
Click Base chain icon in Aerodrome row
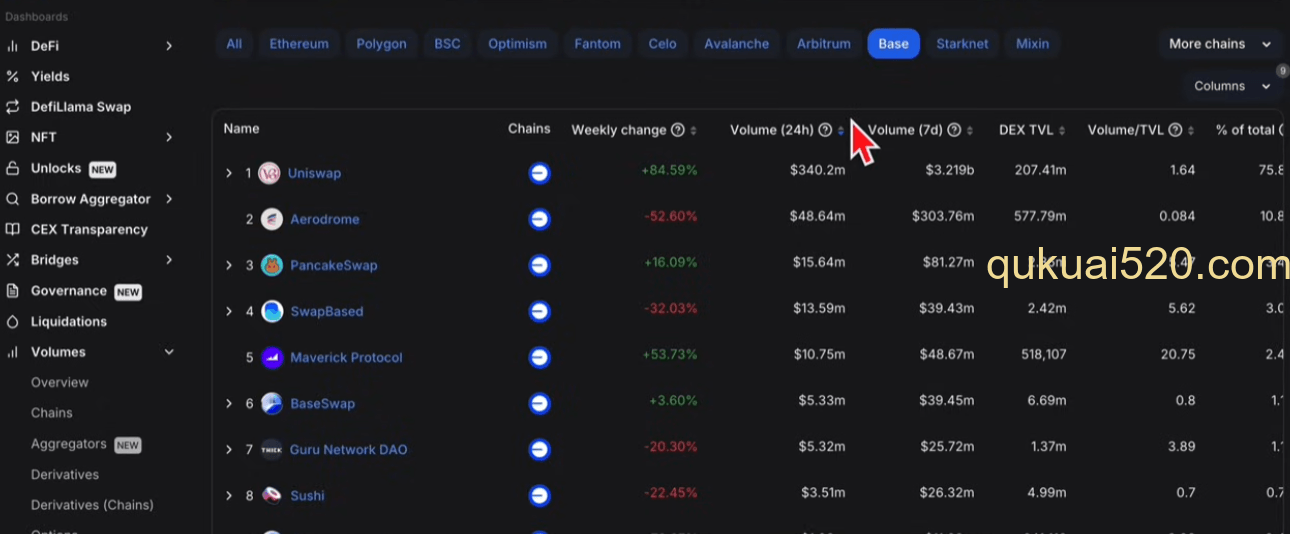coord(540,219)
